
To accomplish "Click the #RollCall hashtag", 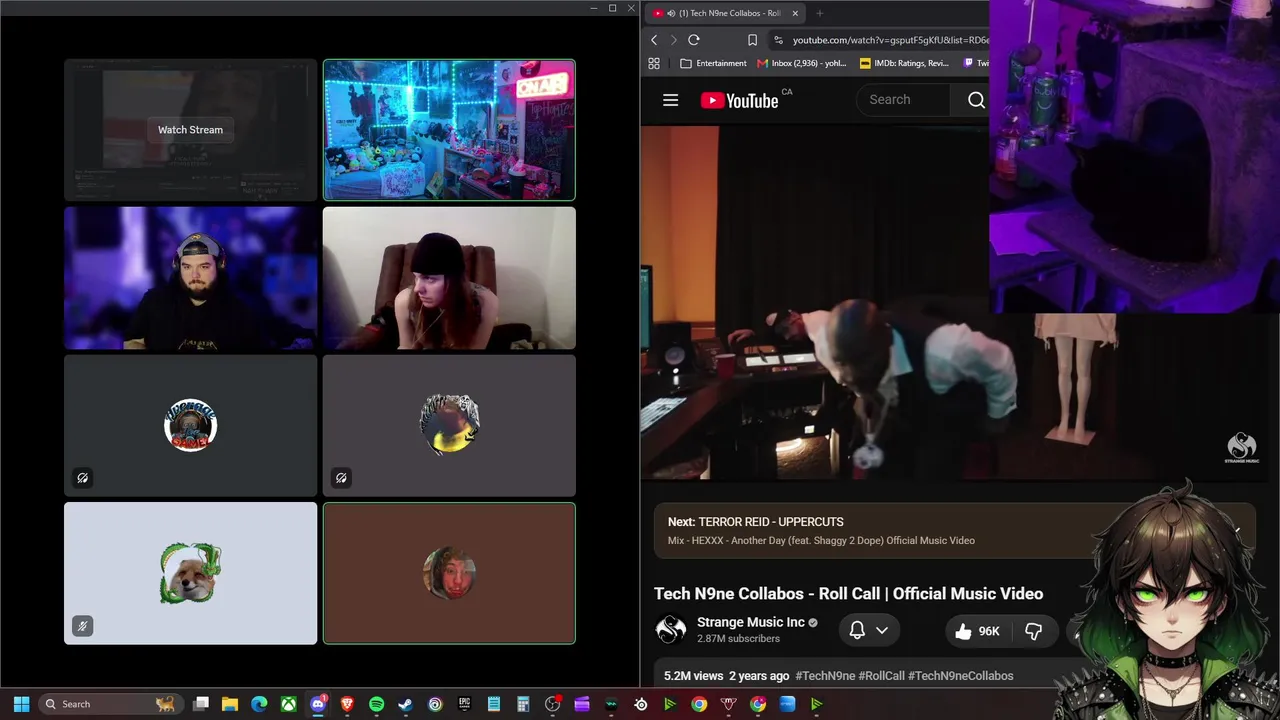I will pyautogui.click(x=881, y=676).
